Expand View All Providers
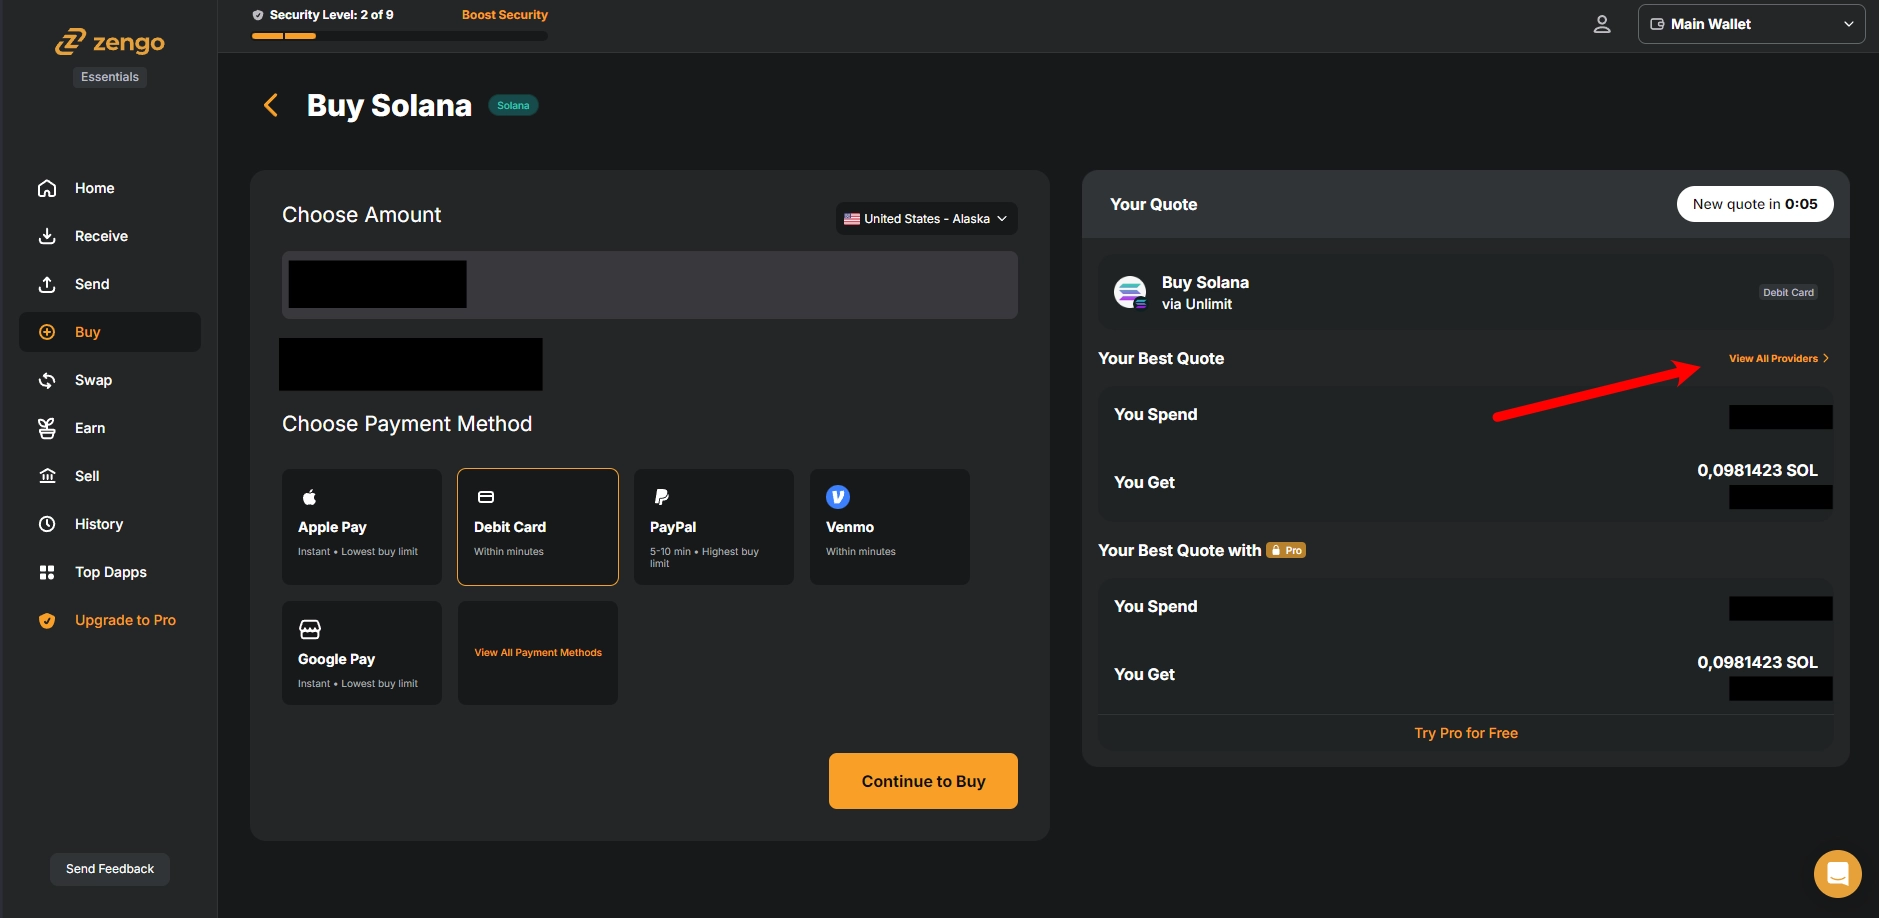 point(1777,358)
